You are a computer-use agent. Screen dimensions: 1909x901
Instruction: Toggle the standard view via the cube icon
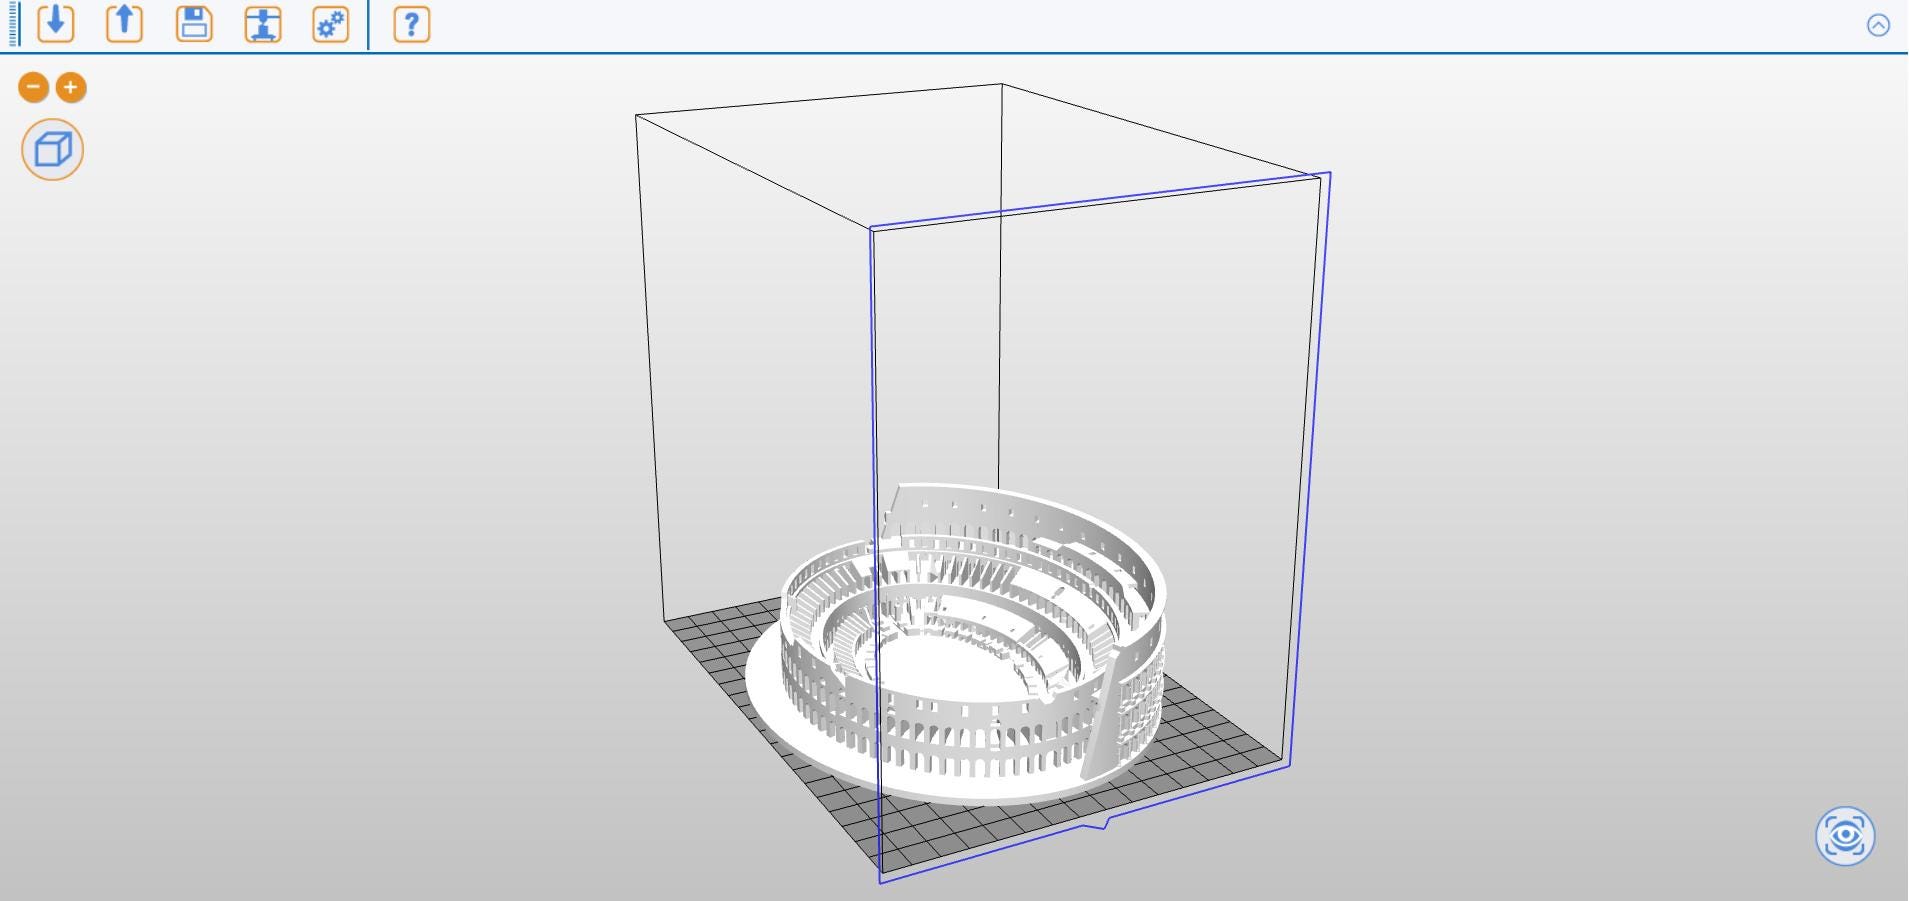pos(51,149)
